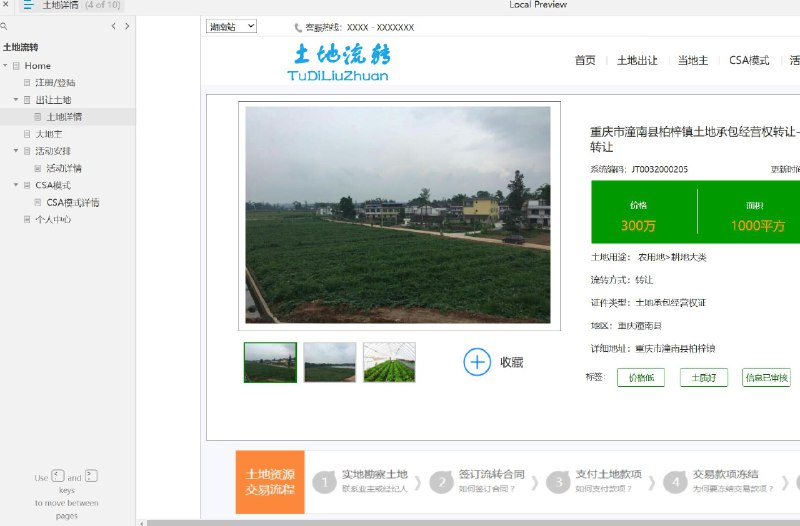Click the 价格 300万 price block
Viewport: 800px width, 526px height.
(638, 217)
